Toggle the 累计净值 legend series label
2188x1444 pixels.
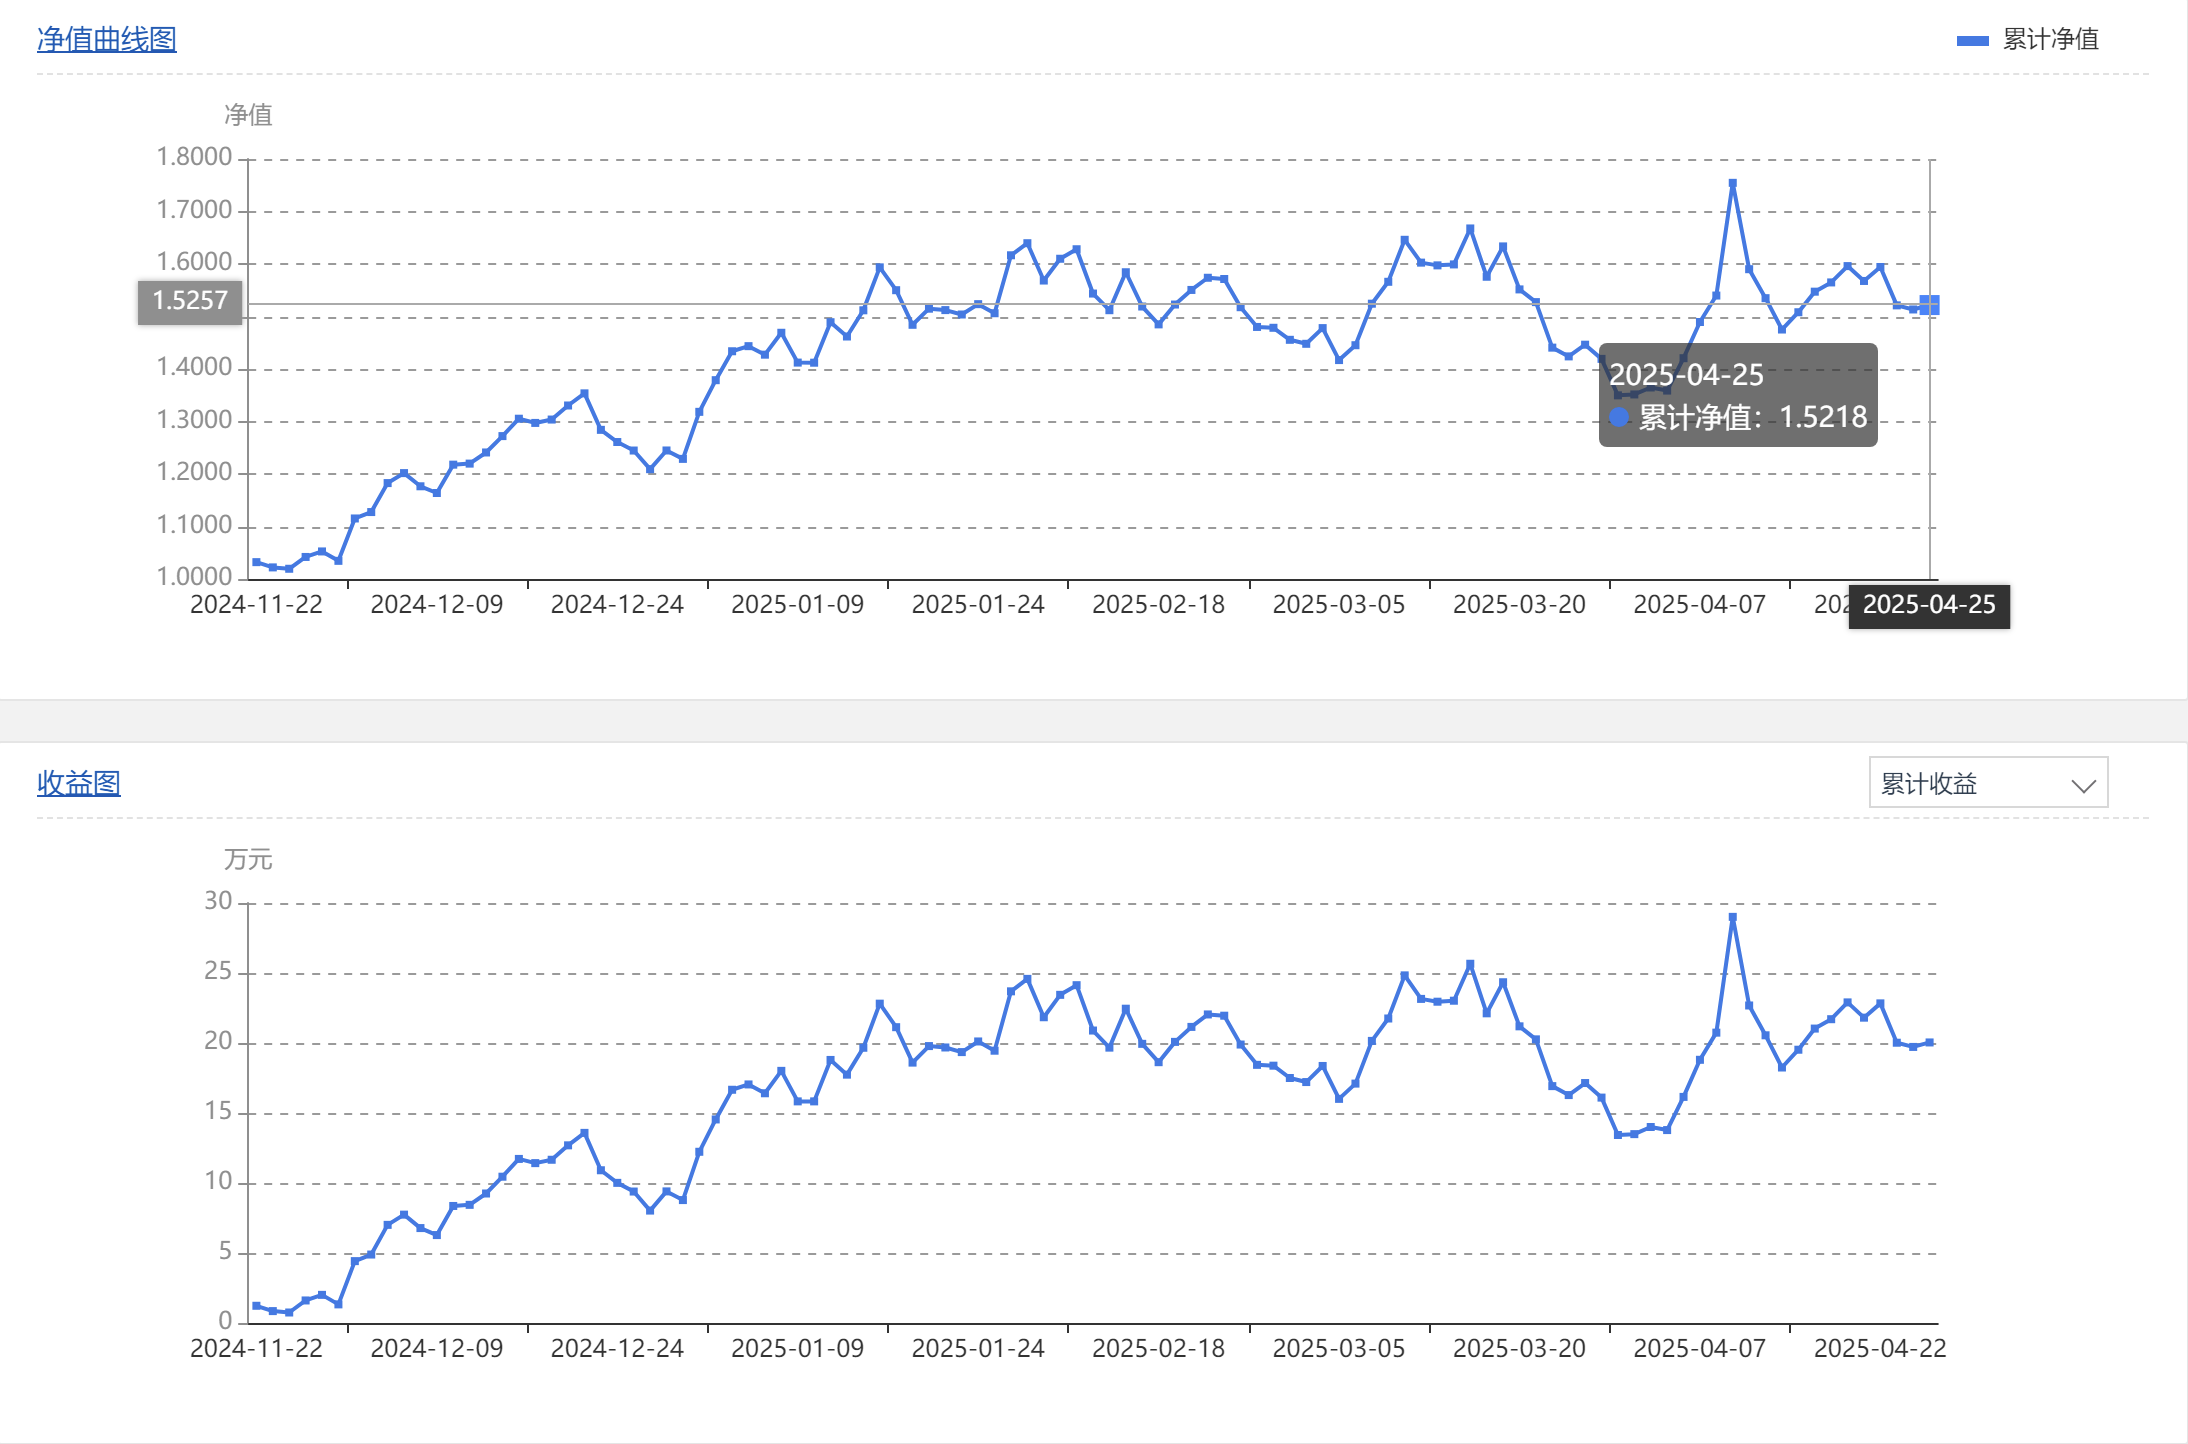[2050, 39]
